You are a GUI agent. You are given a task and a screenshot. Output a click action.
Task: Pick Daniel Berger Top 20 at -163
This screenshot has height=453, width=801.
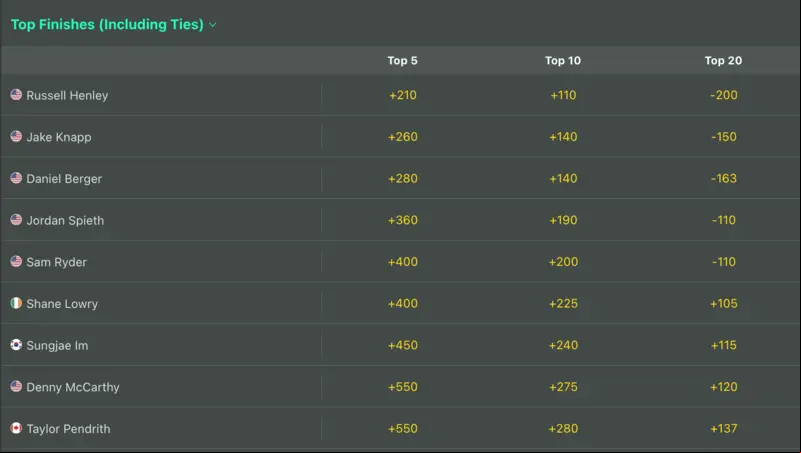click(x=723, y=178)
